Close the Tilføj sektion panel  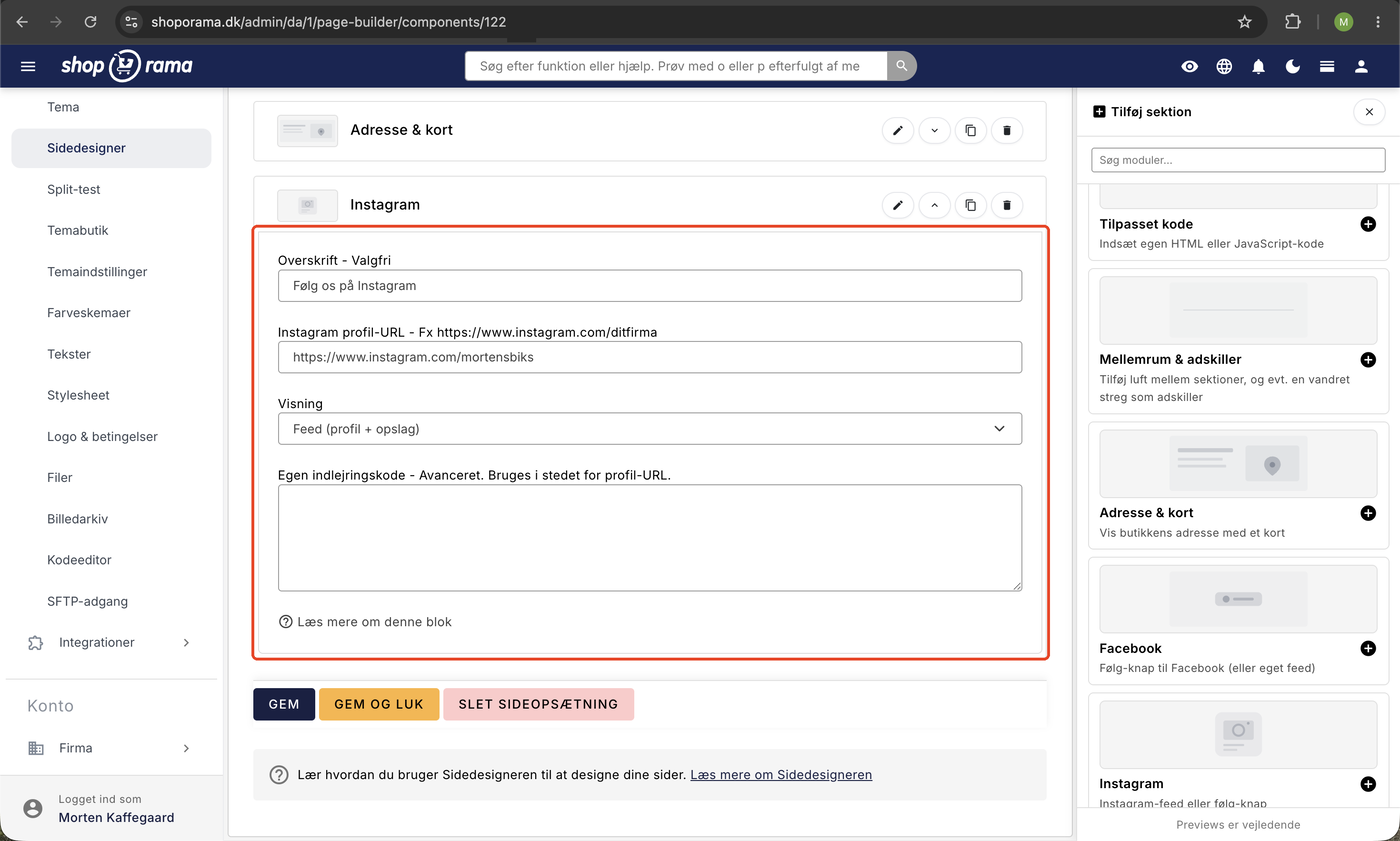click(1369, 111)
